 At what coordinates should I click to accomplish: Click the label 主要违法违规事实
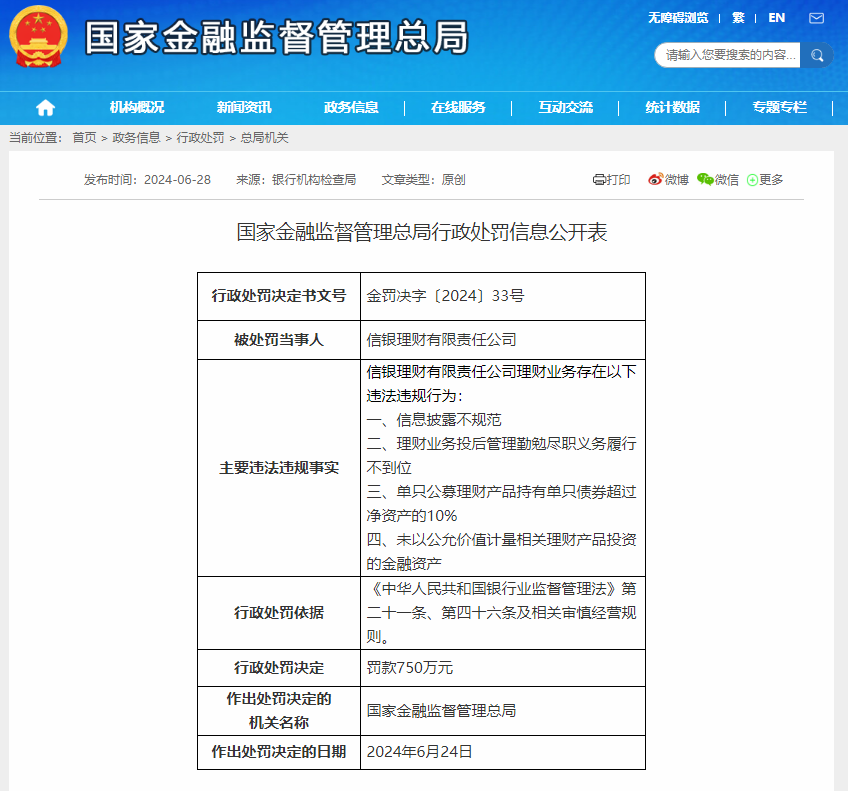click(x=279, y=468)
